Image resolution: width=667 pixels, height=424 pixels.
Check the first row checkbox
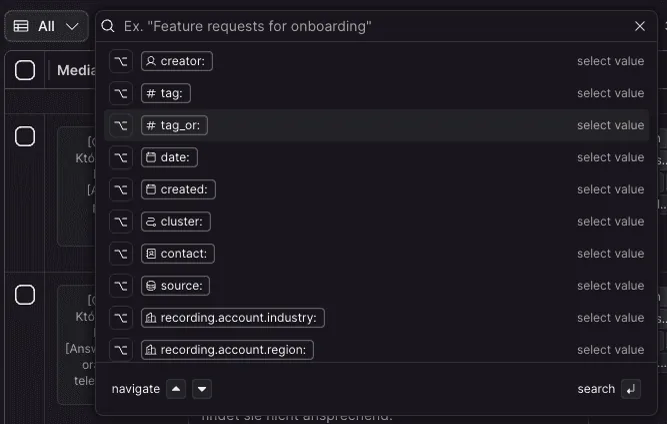tap(25, 136)
